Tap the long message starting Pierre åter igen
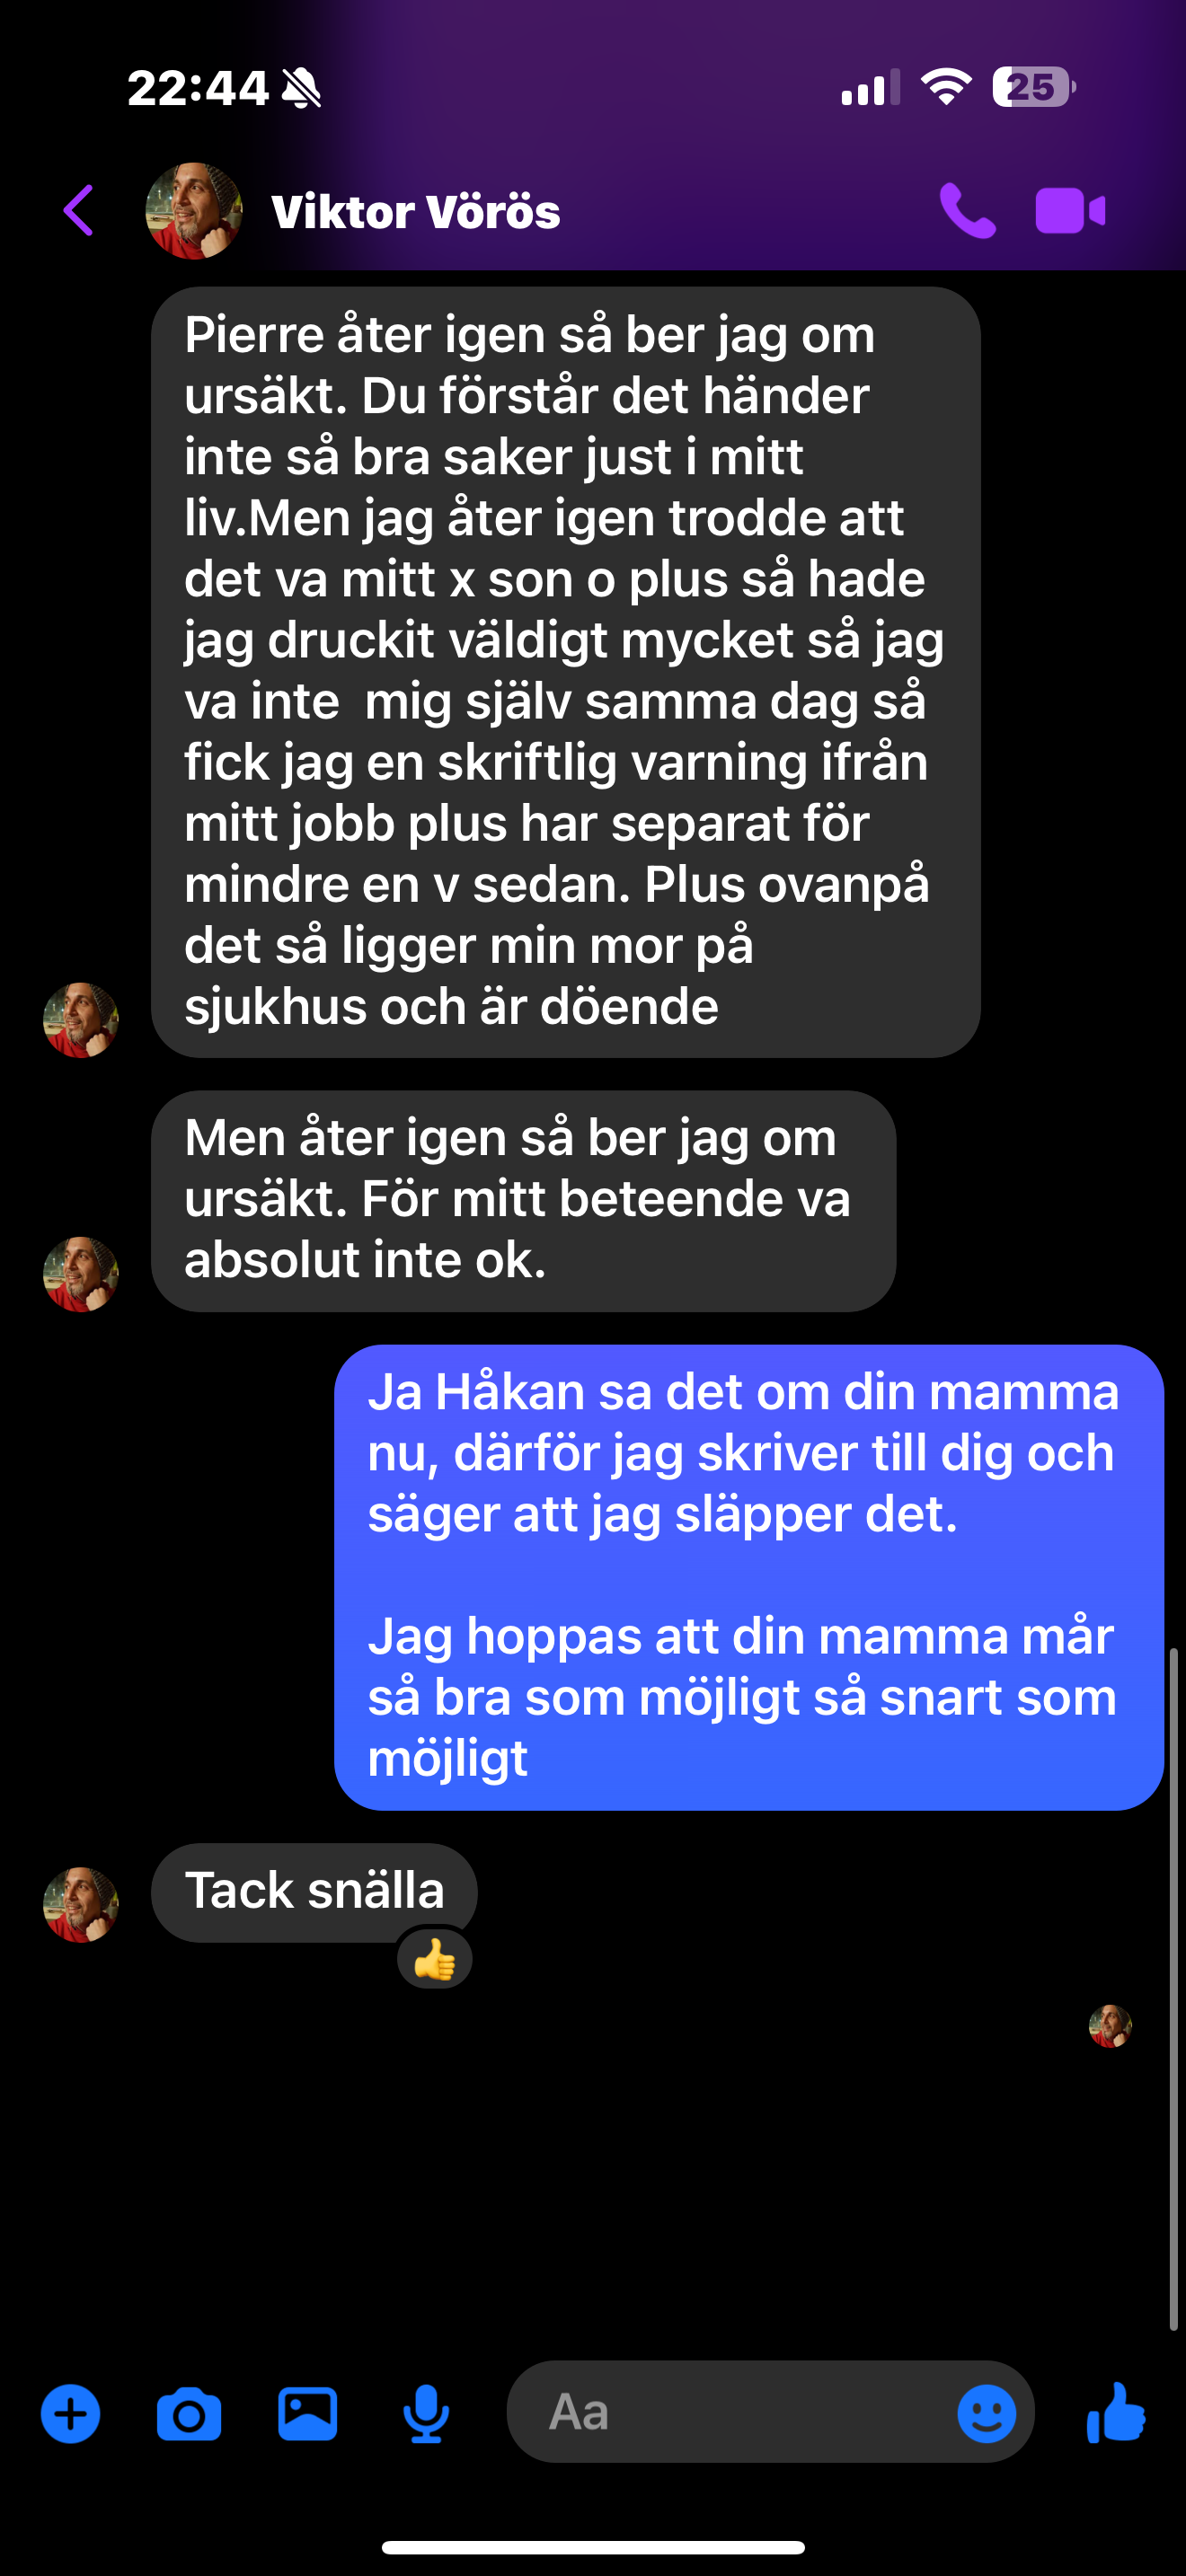 click(565, 672)
